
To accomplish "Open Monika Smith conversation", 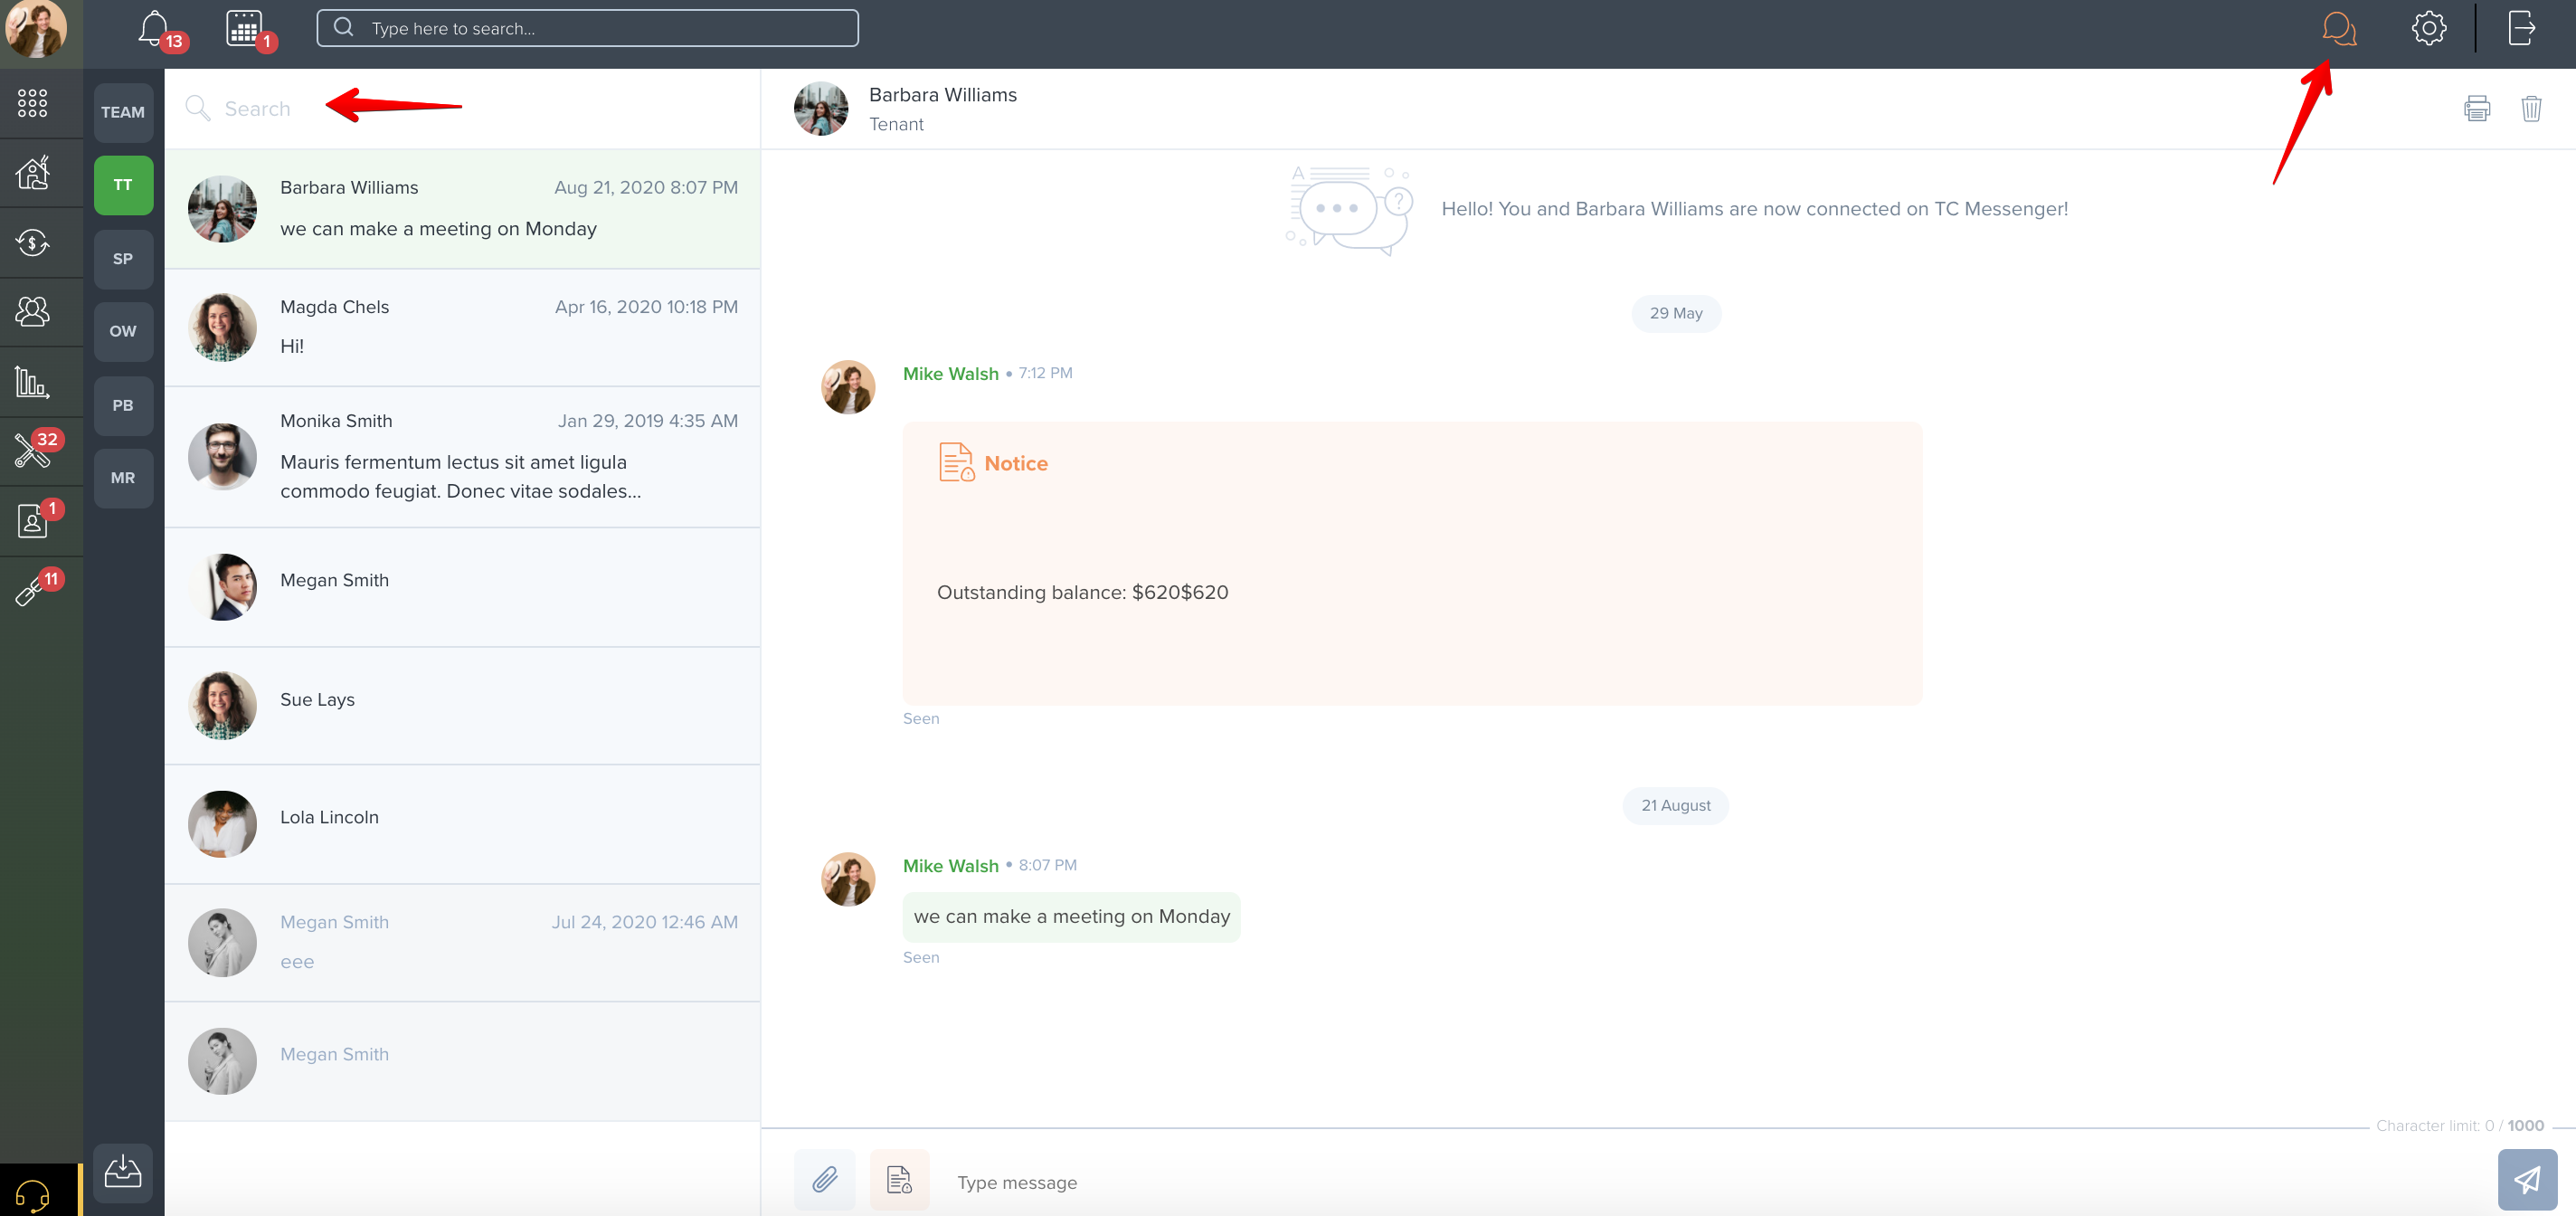I will pos(462,457).
